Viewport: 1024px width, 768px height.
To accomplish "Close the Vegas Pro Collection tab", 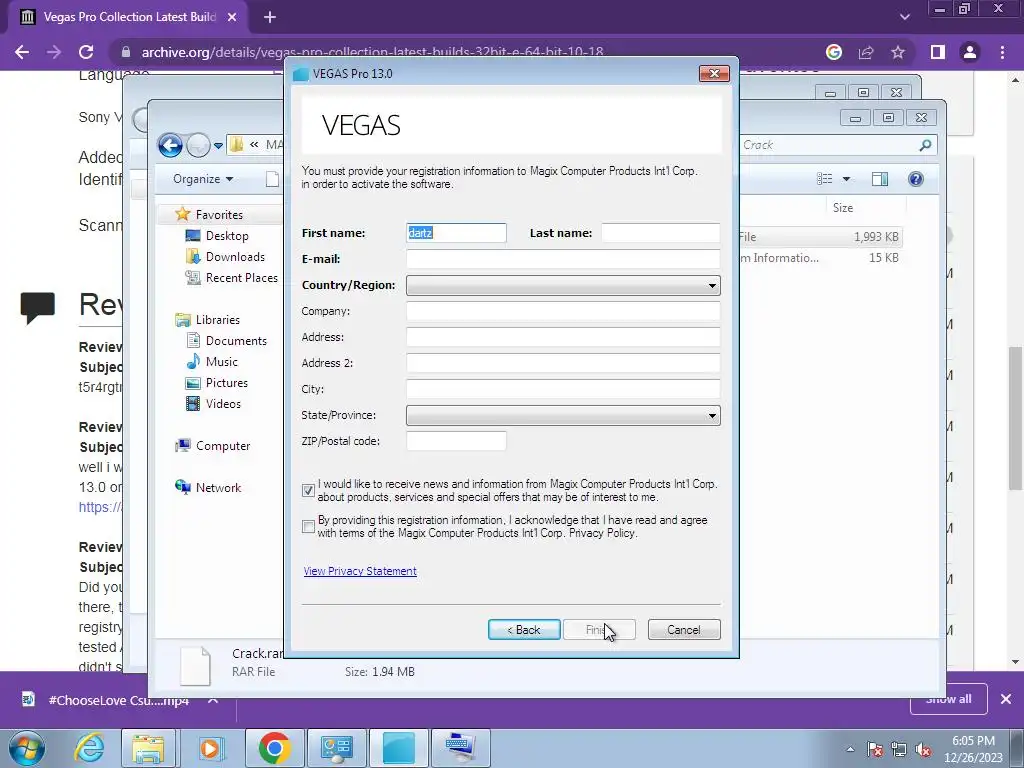I will click(232, 18).
